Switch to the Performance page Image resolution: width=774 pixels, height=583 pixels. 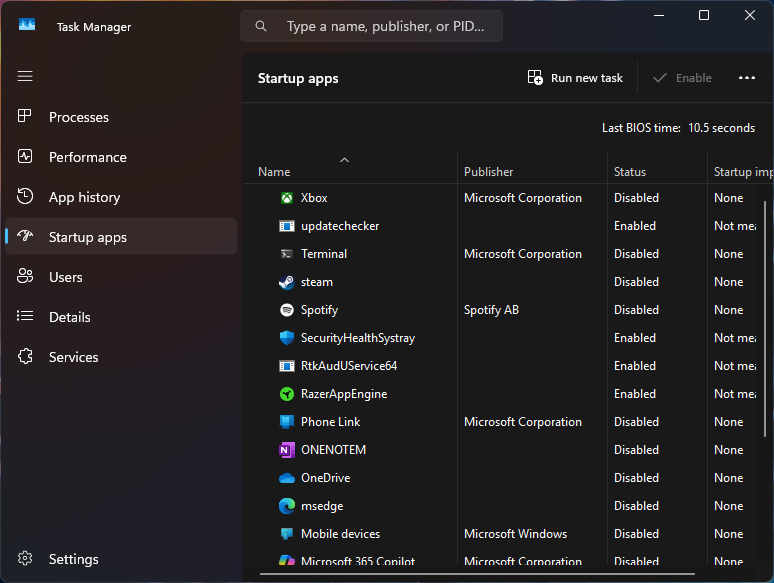coord(121,157)
